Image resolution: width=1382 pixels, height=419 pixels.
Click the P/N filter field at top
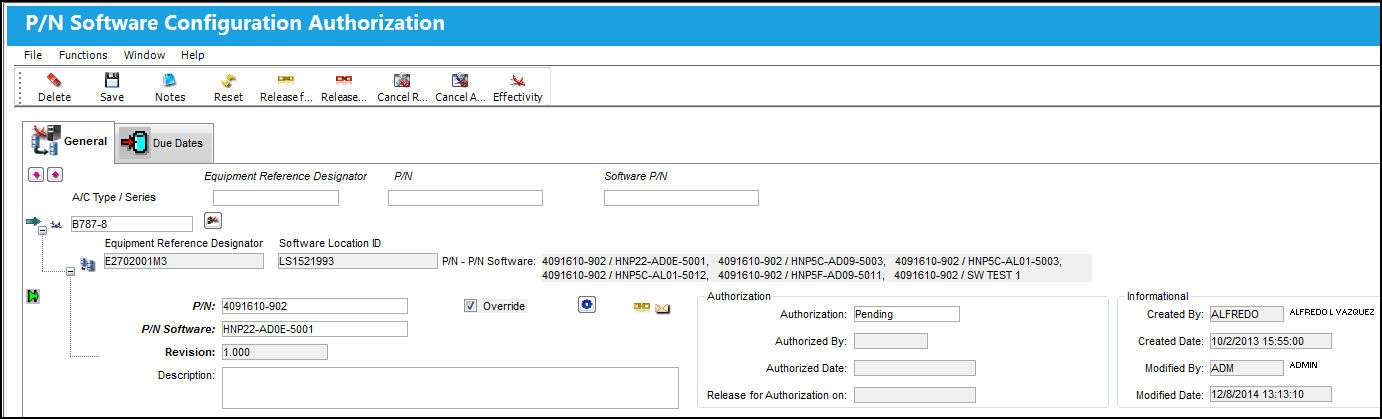click(x=465, y=198)
